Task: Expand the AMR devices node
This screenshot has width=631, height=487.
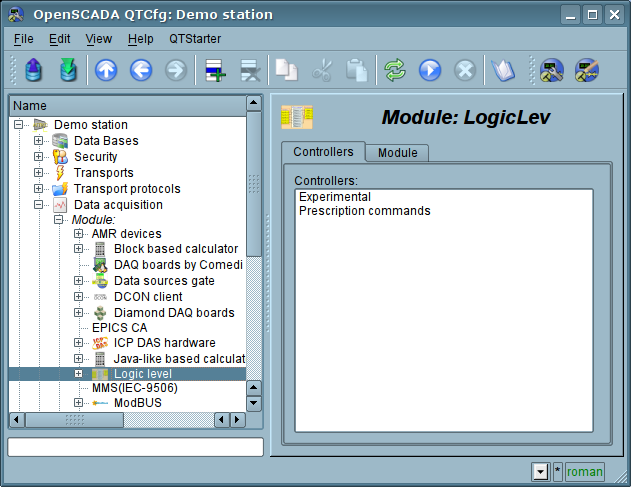Action: click(x=78, y=233)
